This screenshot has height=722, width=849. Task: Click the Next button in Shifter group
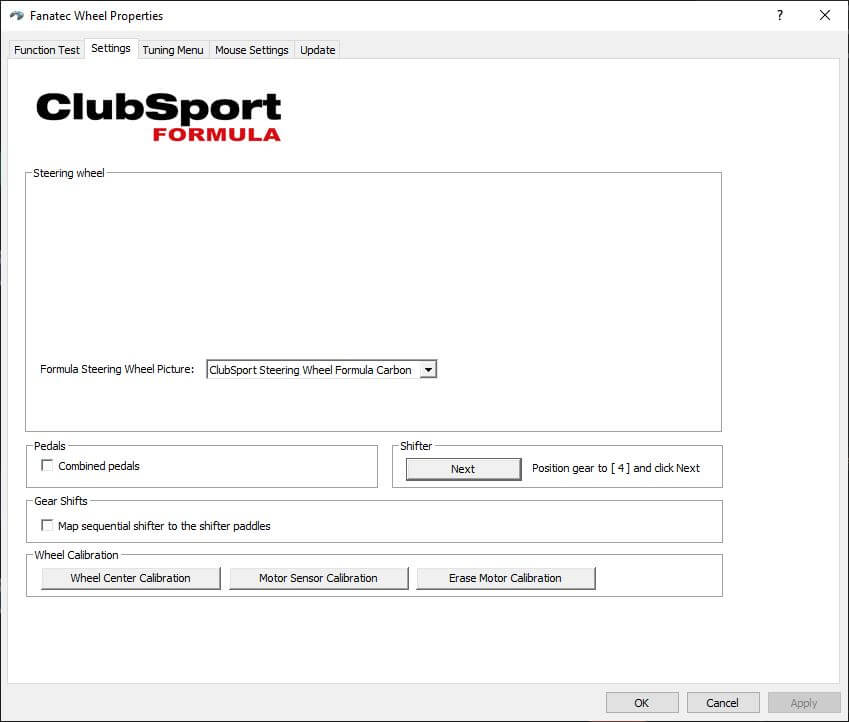(463, 469)
